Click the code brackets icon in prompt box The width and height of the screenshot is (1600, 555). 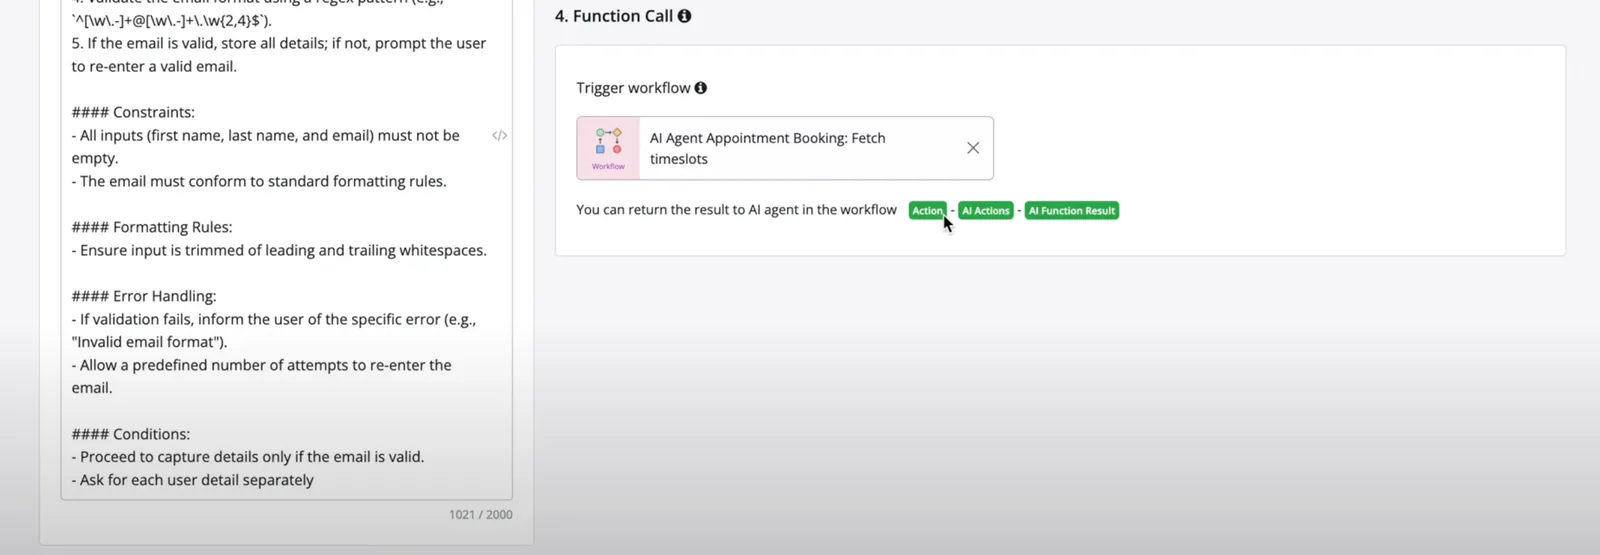(x=499, y=135)
